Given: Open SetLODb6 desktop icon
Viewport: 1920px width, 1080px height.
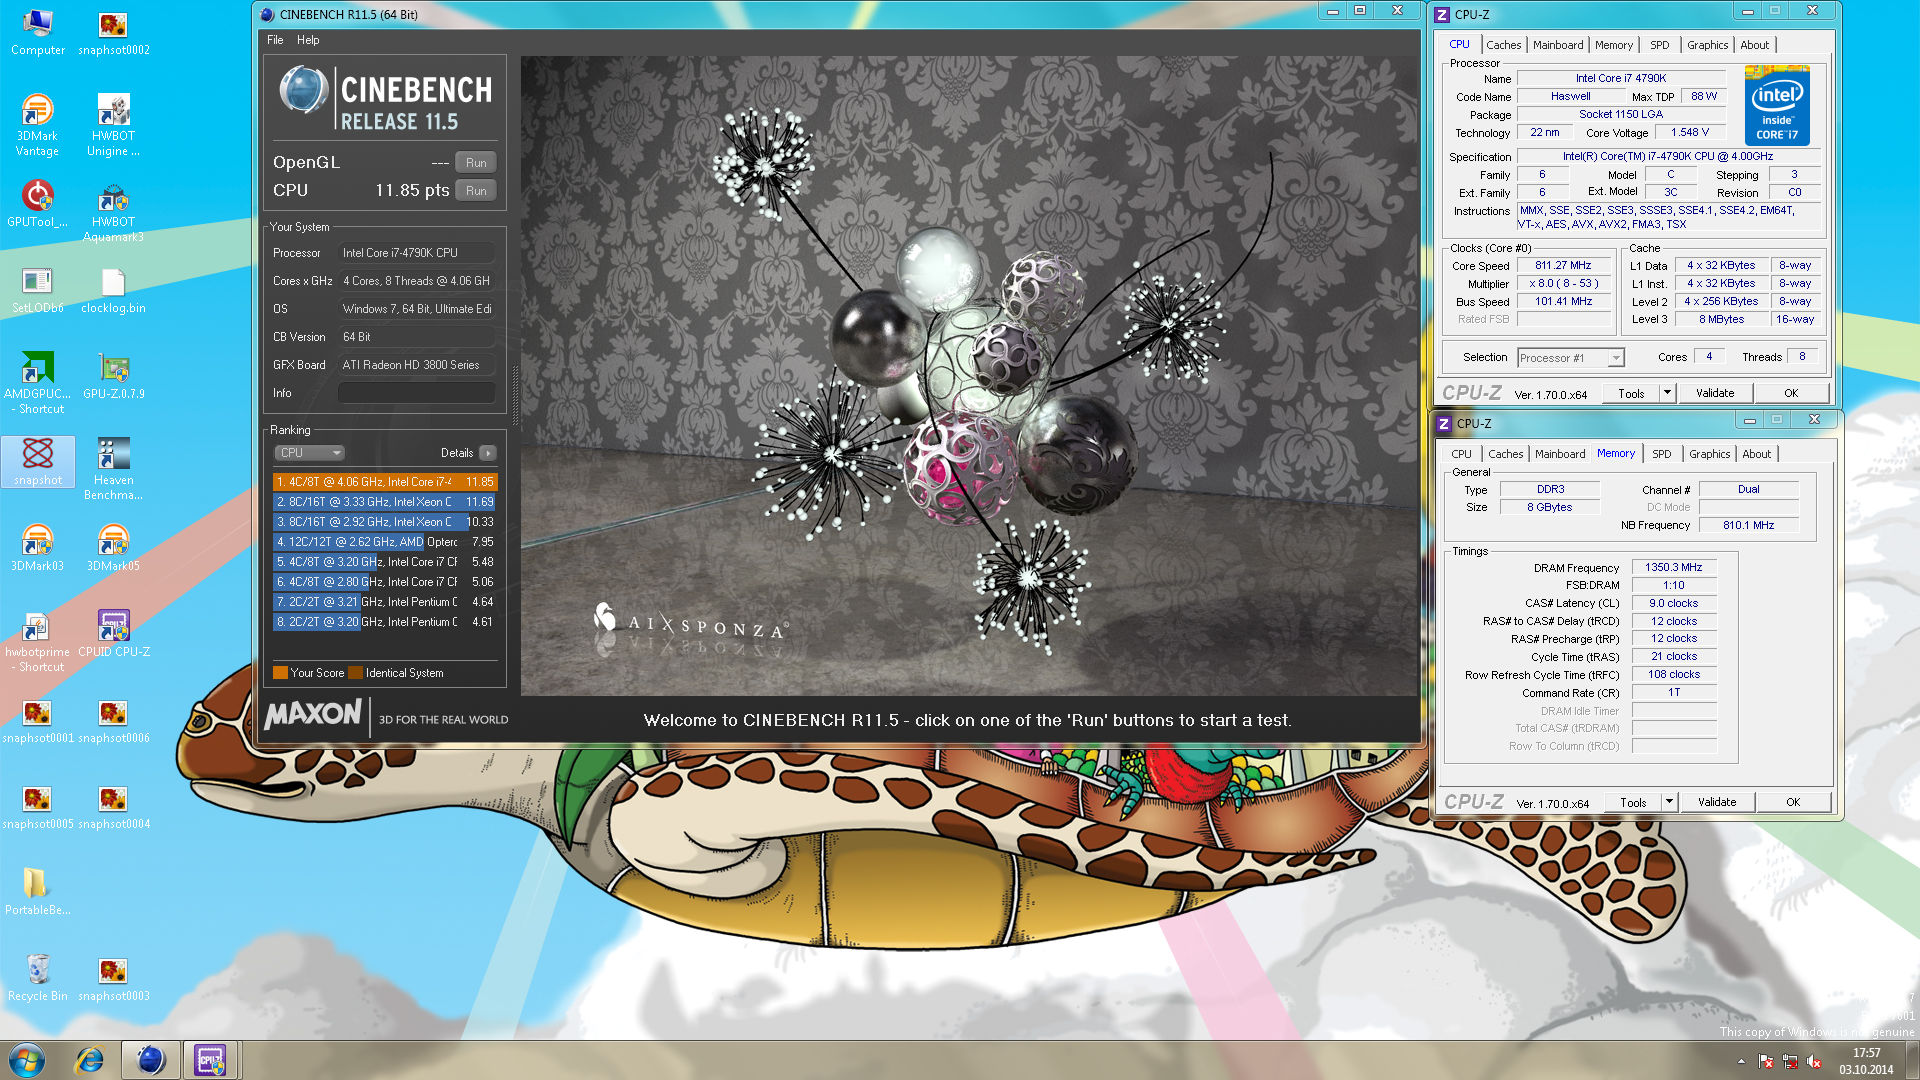Looking at the screenshot, I should coord(38,290).
